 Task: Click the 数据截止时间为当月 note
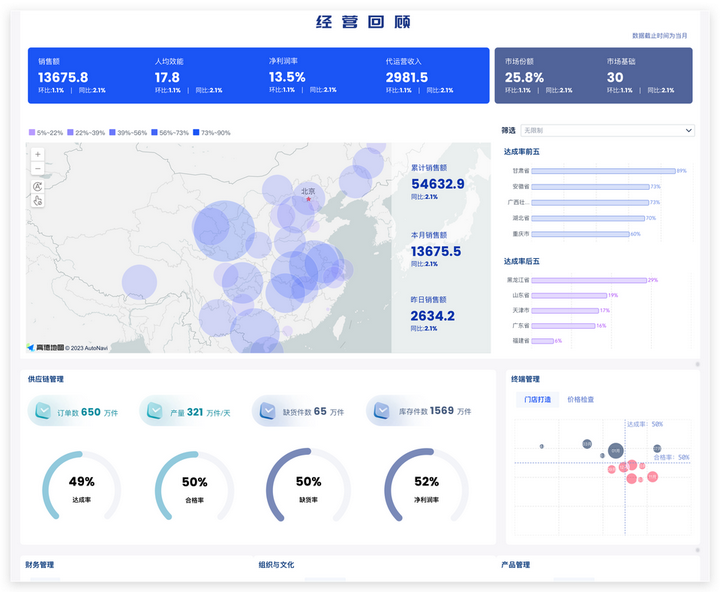pos(660,35)
